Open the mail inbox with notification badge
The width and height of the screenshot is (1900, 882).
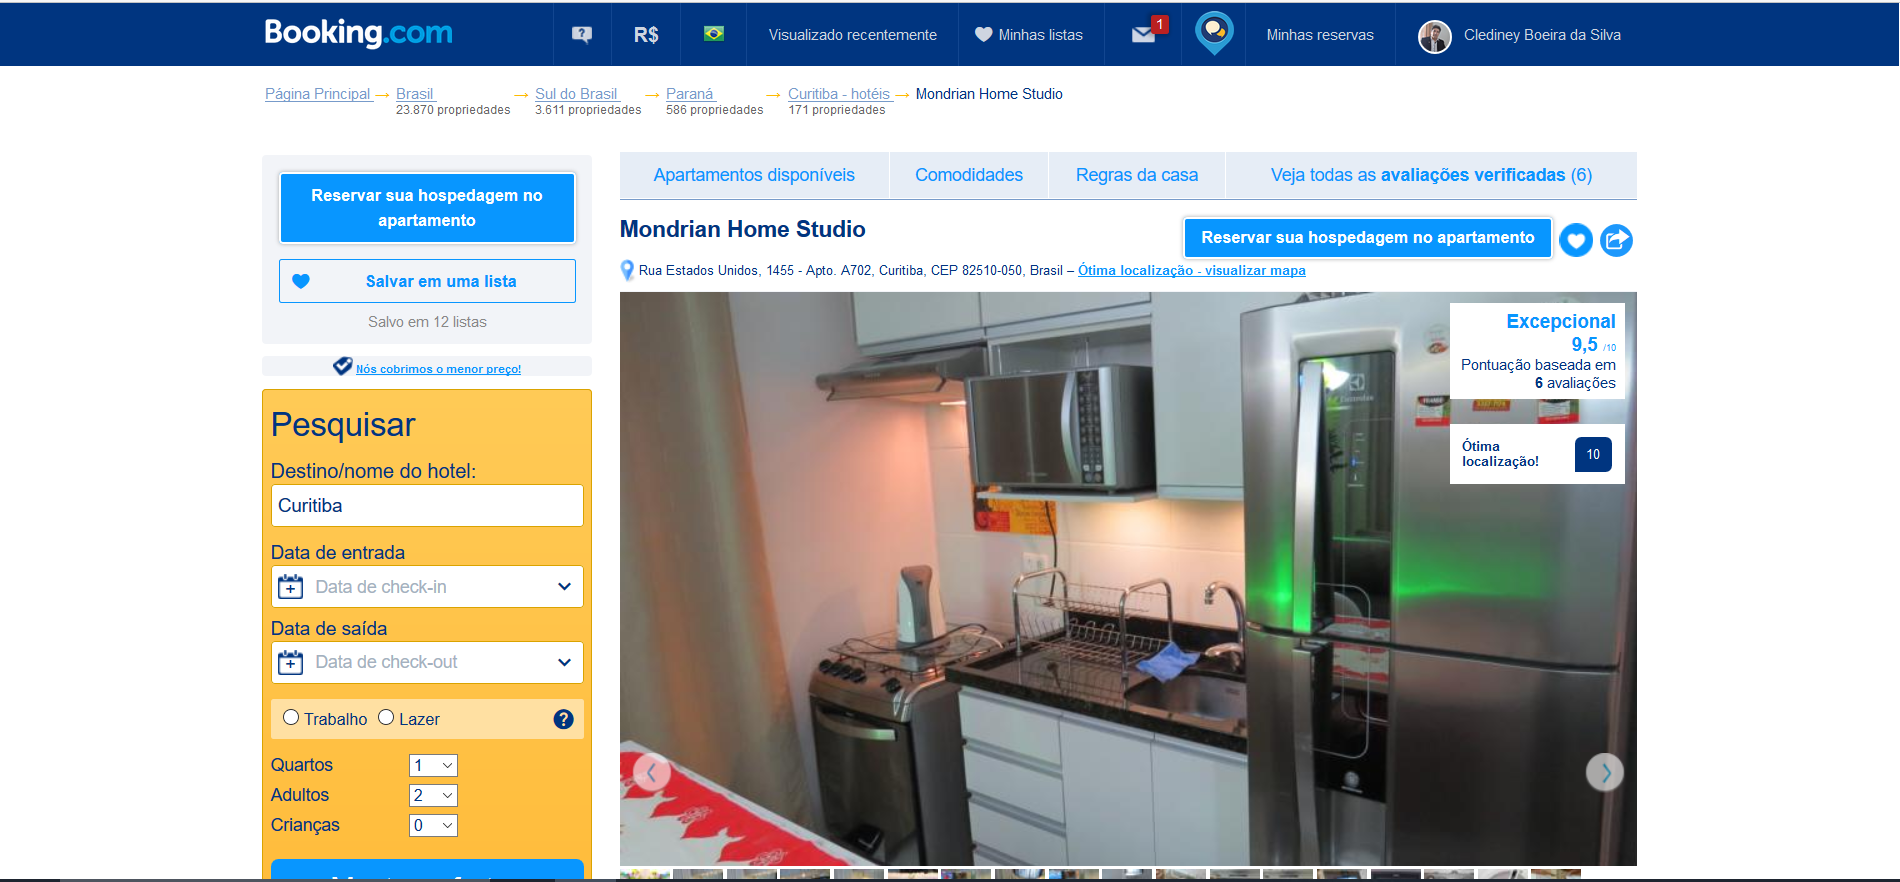point(1144,34)
